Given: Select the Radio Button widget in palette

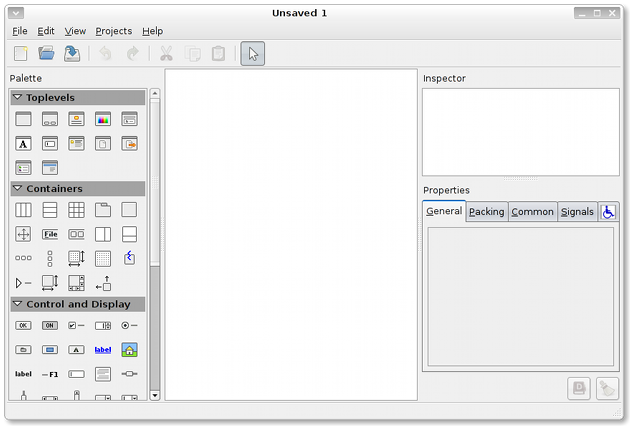Looking at the screenshot, I should tap(129, 326).
